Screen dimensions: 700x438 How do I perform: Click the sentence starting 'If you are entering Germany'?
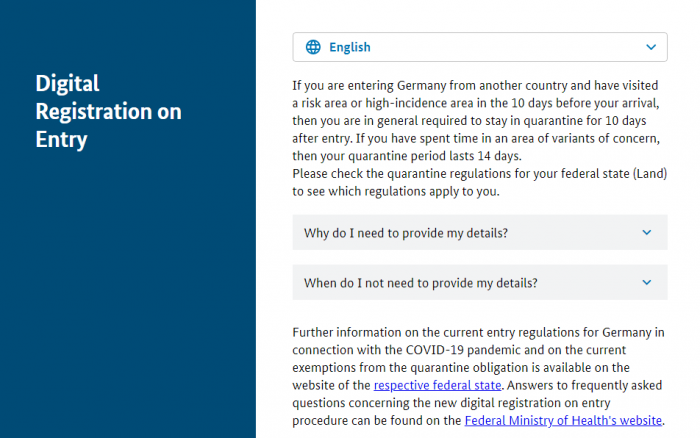pyautogui.click(x=476, y=112)
